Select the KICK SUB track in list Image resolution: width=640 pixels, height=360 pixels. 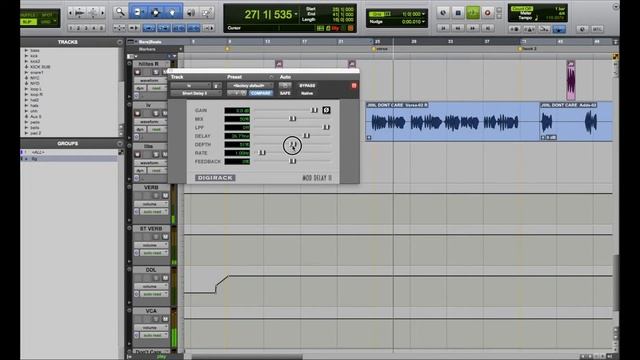[x=40, y=67]
